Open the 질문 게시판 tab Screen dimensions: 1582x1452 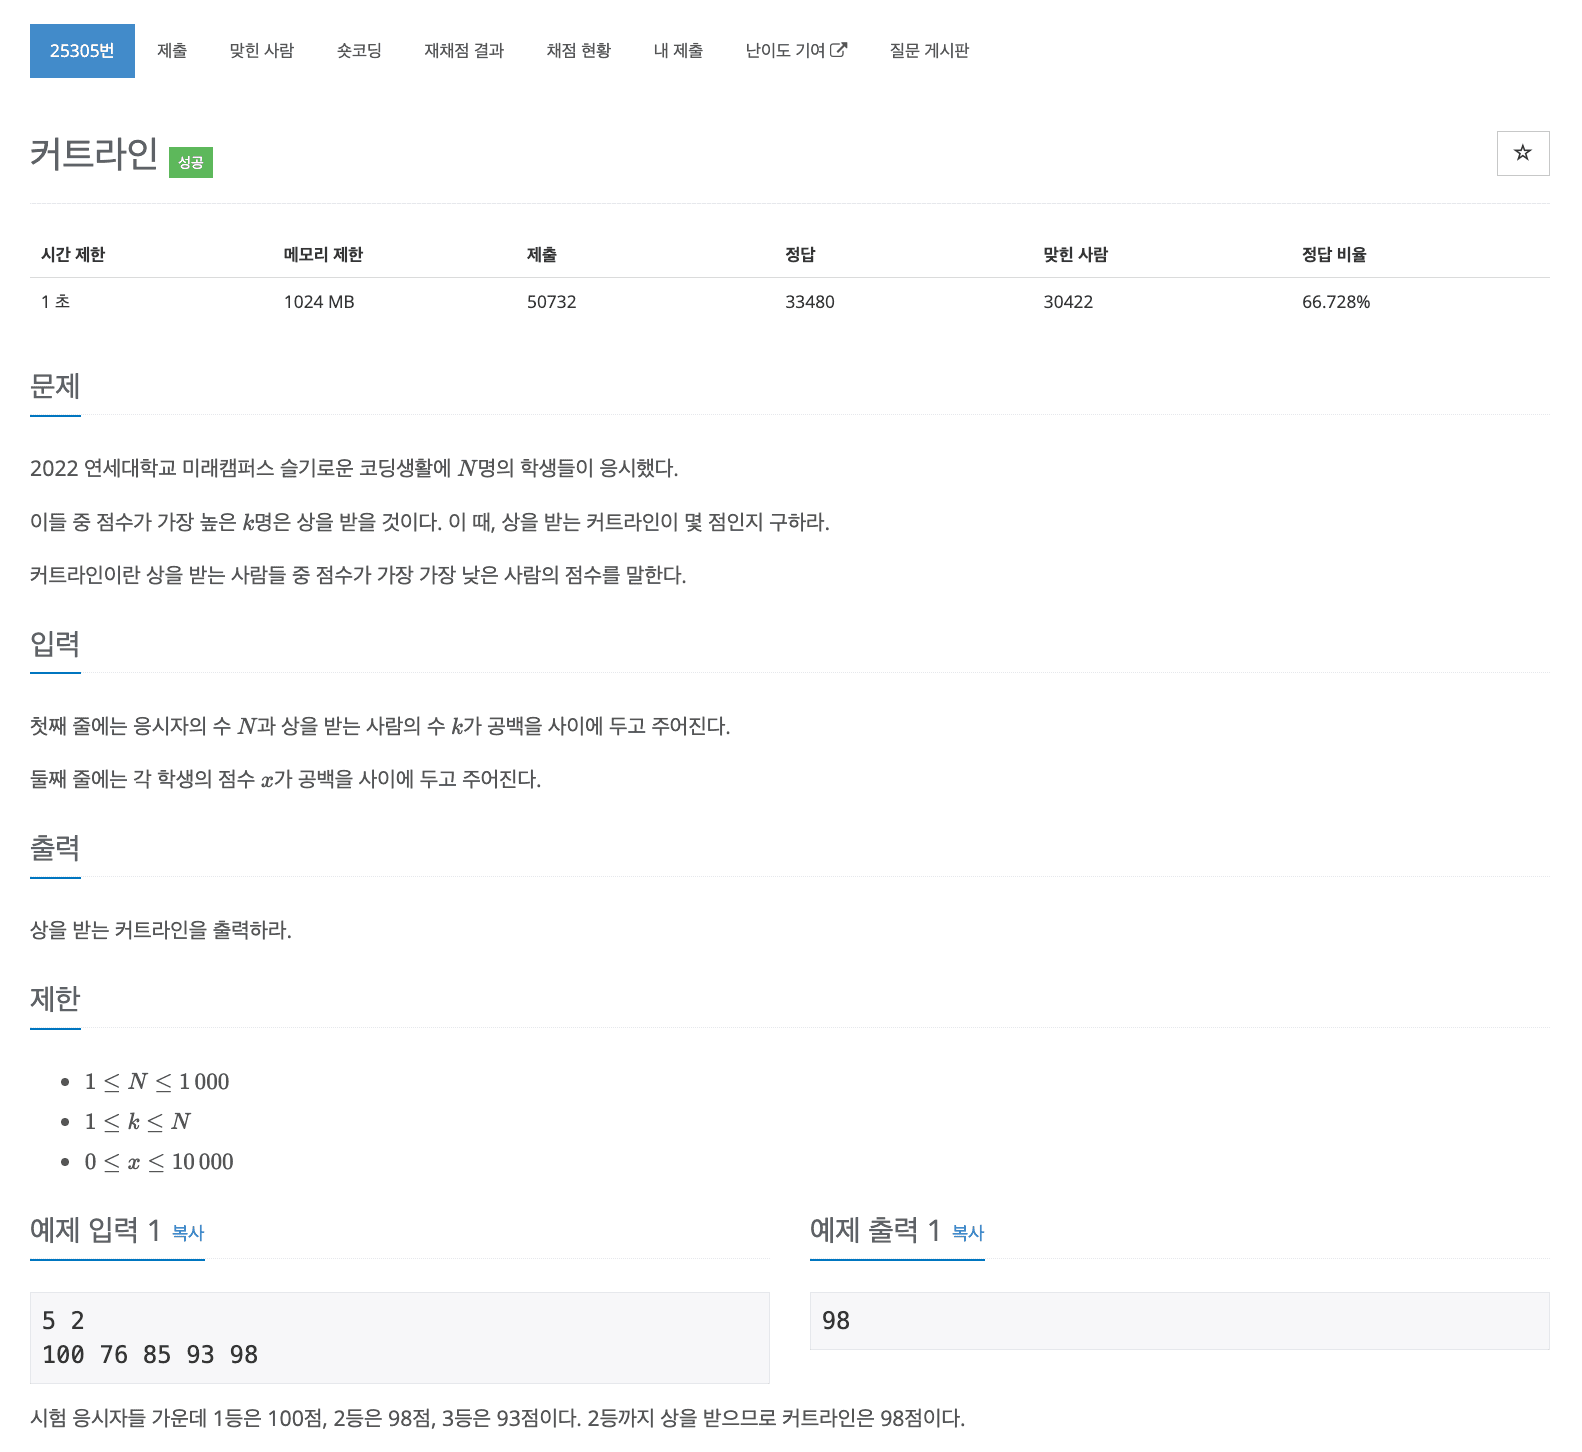[929, 51]
